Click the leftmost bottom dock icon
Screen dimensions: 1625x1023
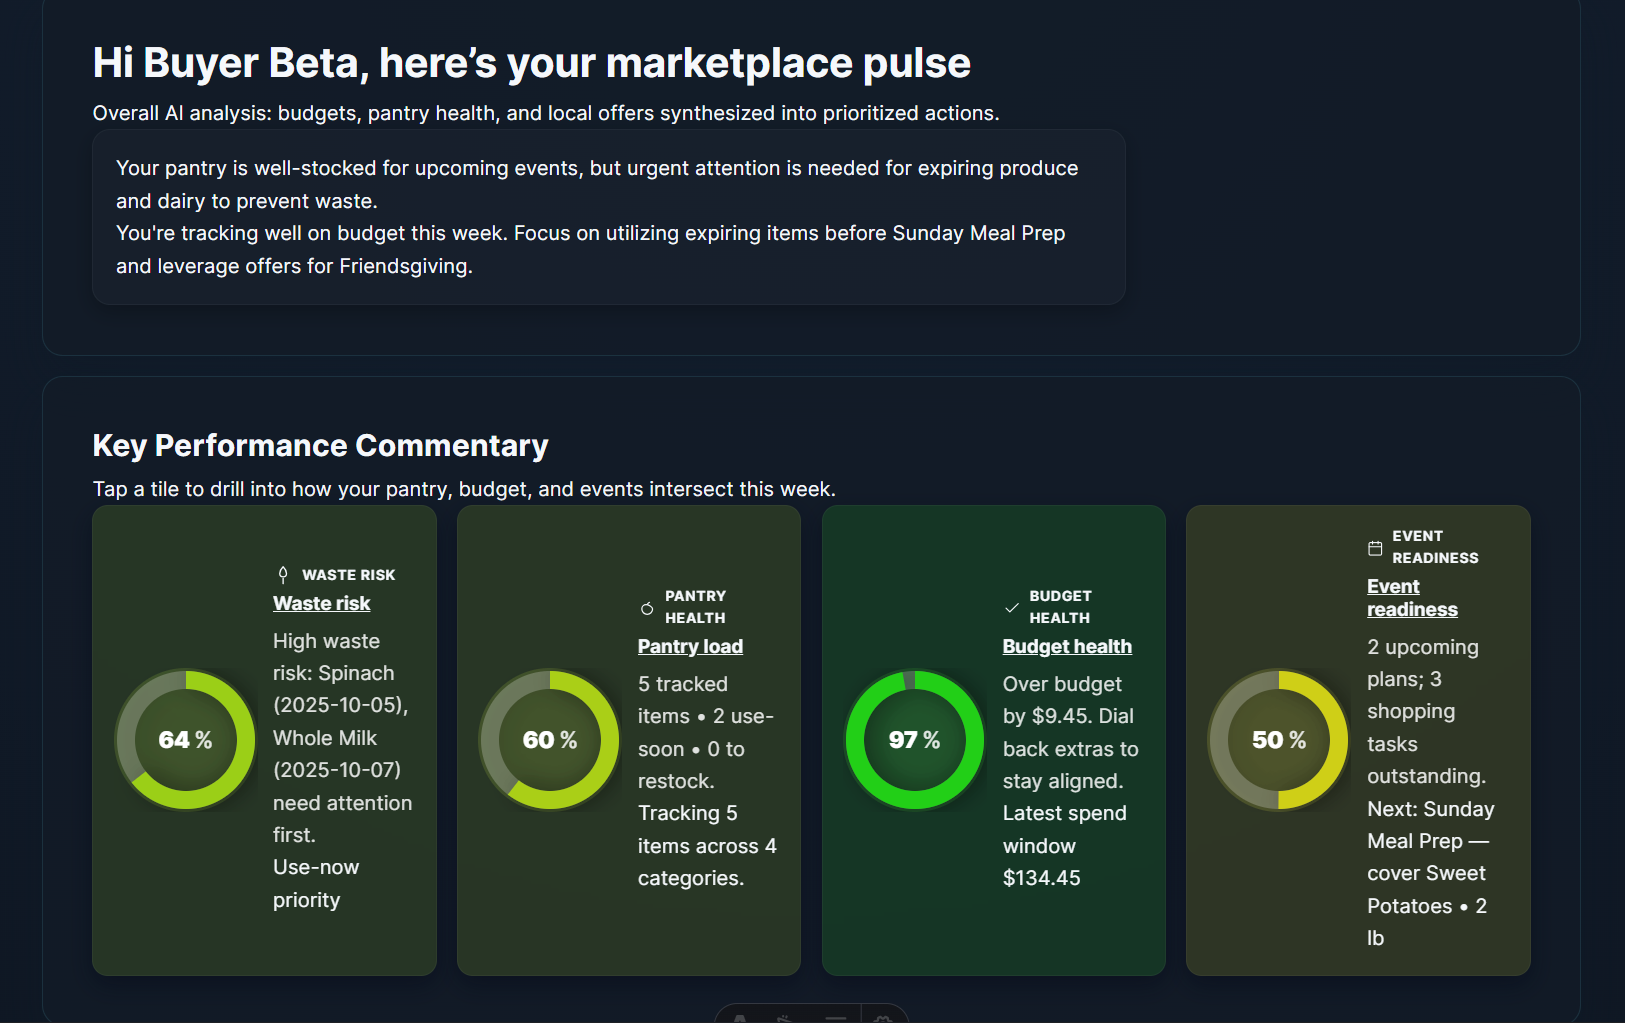point(740,1018)
